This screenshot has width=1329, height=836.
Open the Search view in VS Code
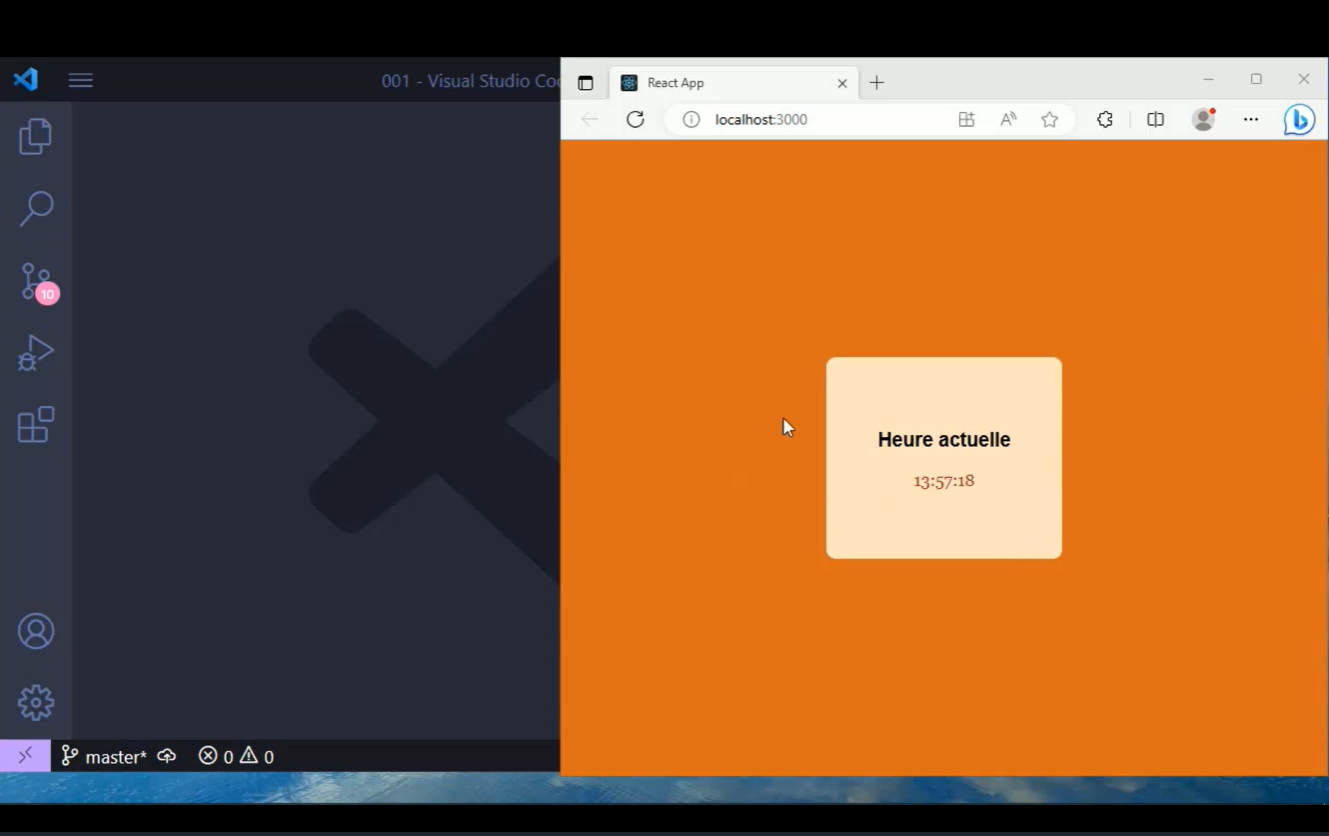(35, 208)
